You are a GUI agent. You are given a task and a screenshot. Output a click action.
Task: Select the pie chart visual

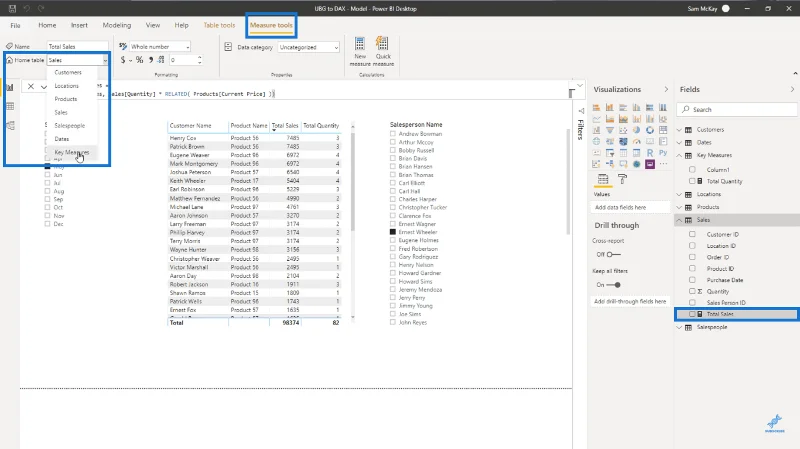[x=636, y=130]
